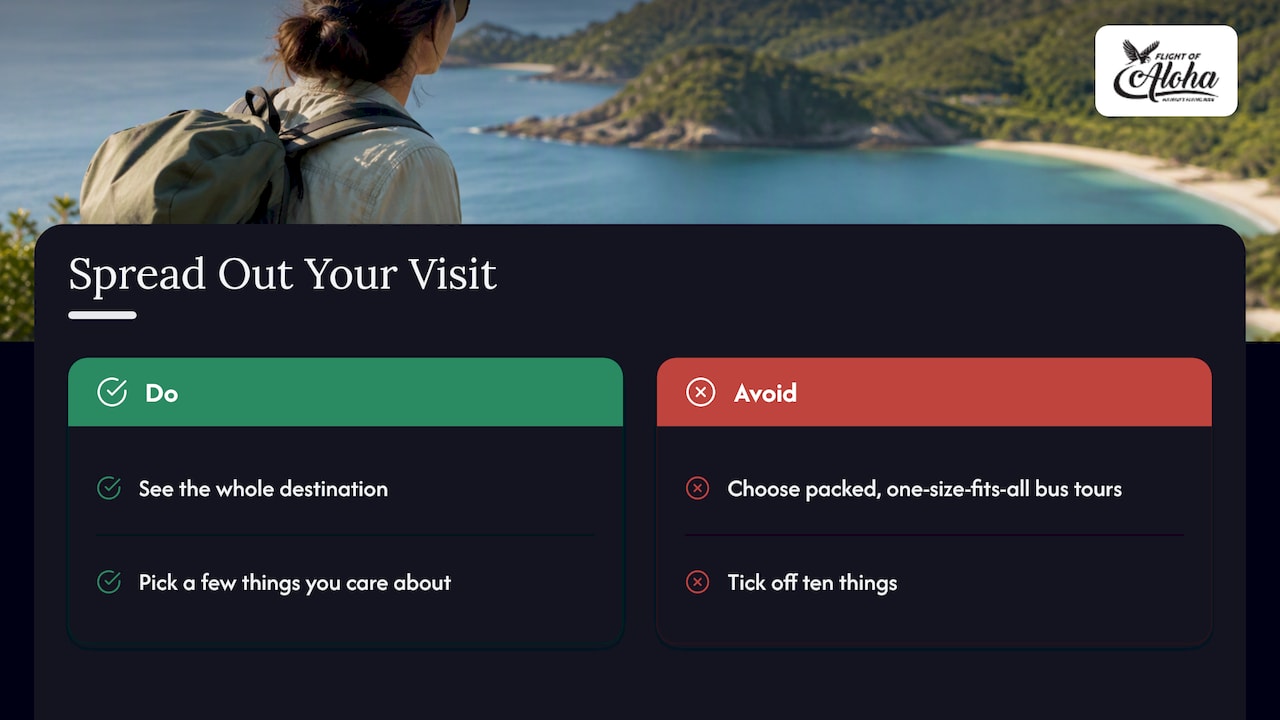
Task: Click the X circle icon in Avoid header
Action: [x=701, y=393]
